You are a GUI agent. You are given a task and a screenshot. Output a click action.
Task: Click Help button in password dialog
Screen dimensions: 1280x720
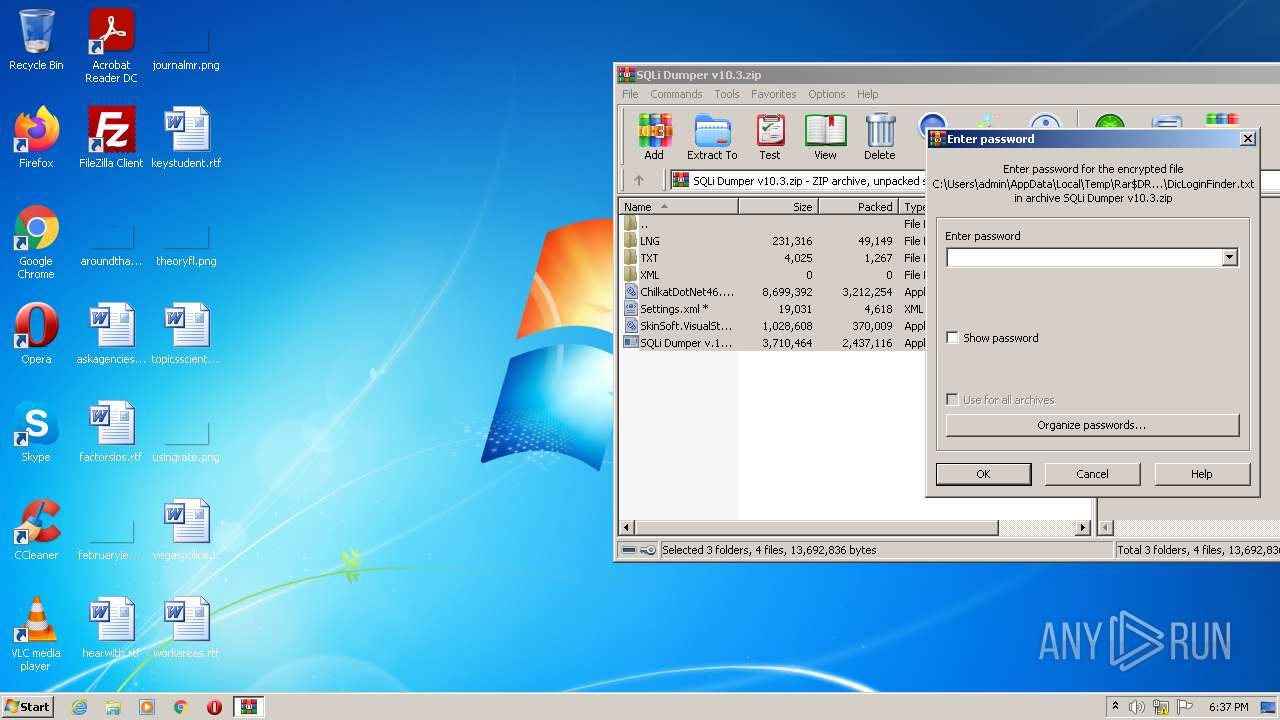[x=1202, y=474]
